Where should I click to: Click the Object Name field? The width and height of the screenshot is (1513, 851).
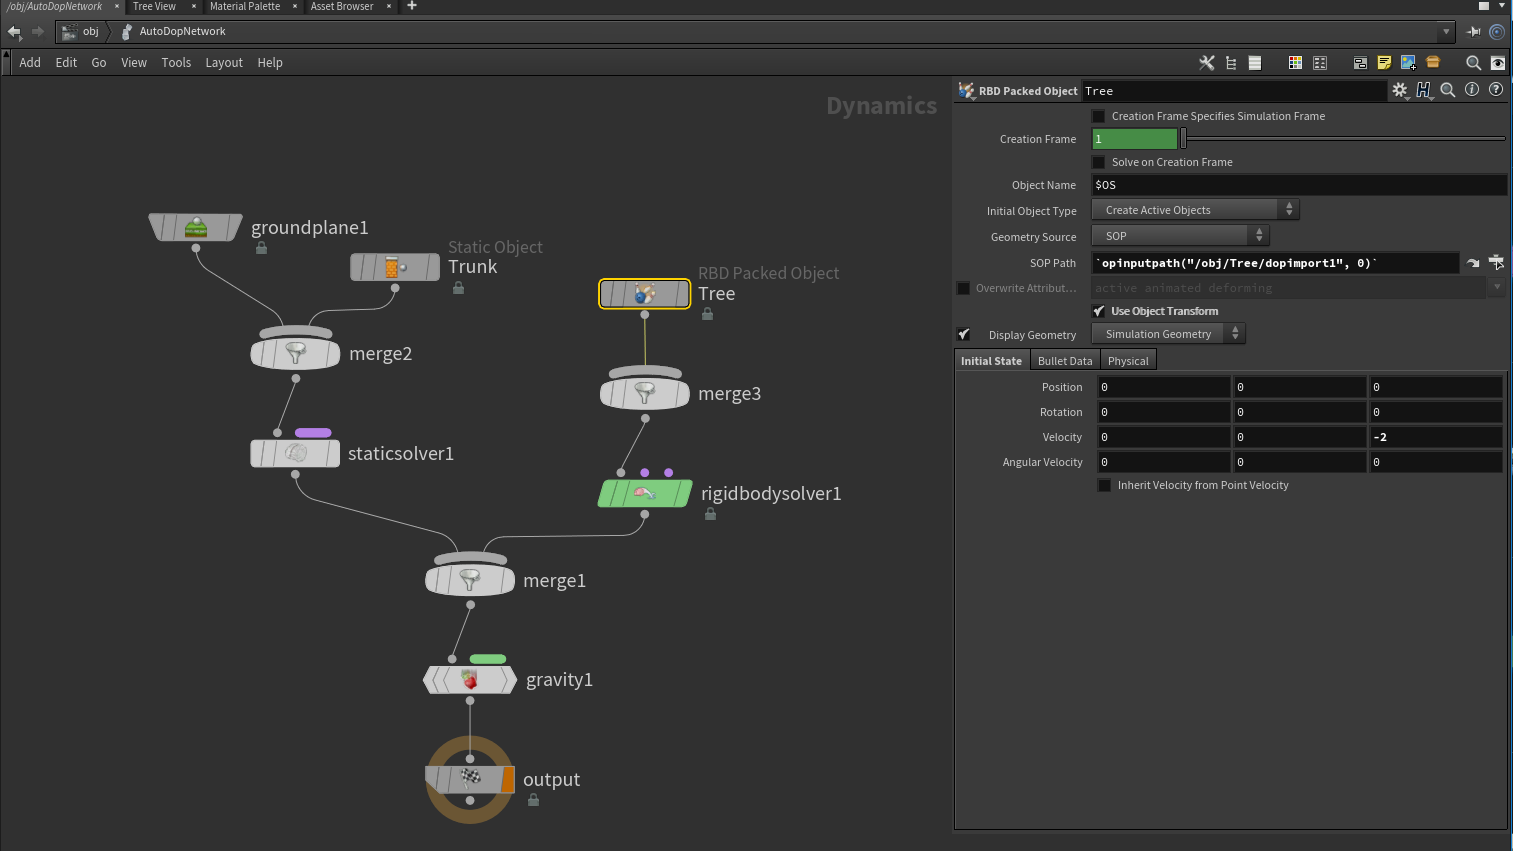click(x=1299, y=185)
